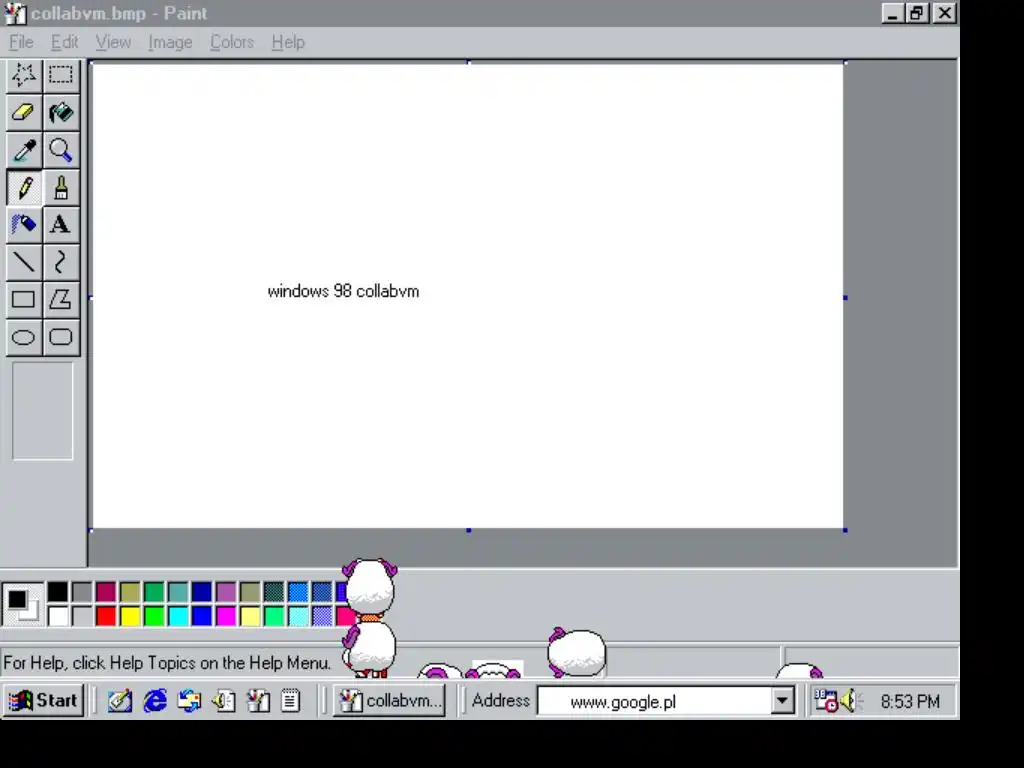Choose the Brush tool
The height and width of the screenshot is (768, 1024).
click(61, 187)
